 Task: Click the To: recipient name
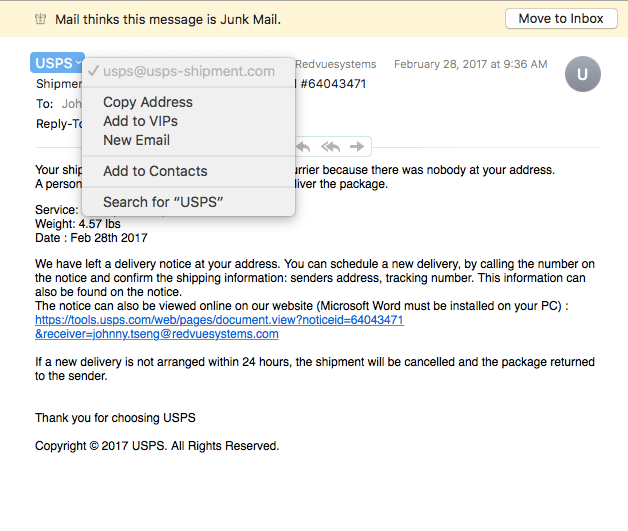point(72,104)
